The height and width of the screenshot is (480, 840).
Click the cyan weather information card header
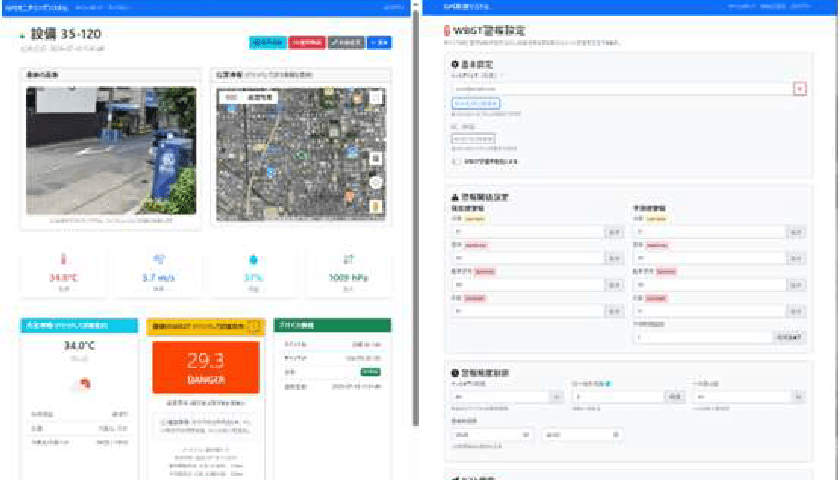pos(79,325)
